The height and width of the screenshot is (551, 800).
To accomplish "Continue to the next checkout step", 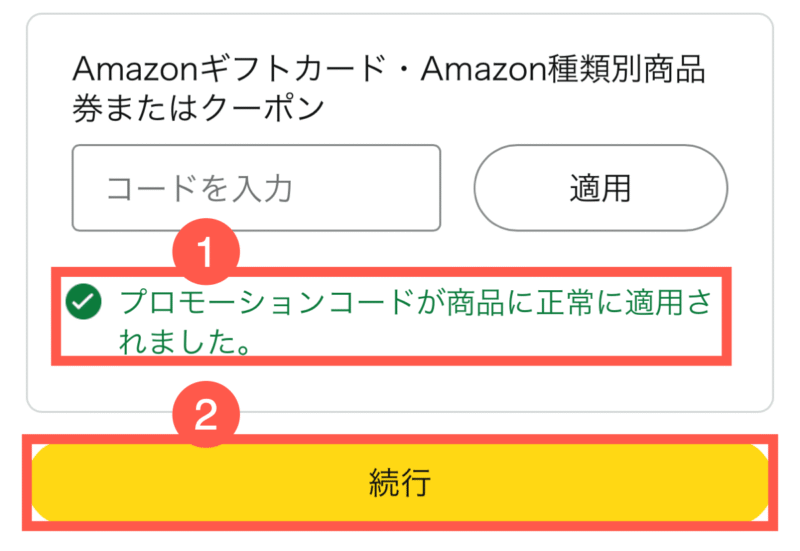I will click(x=400, y=482).
